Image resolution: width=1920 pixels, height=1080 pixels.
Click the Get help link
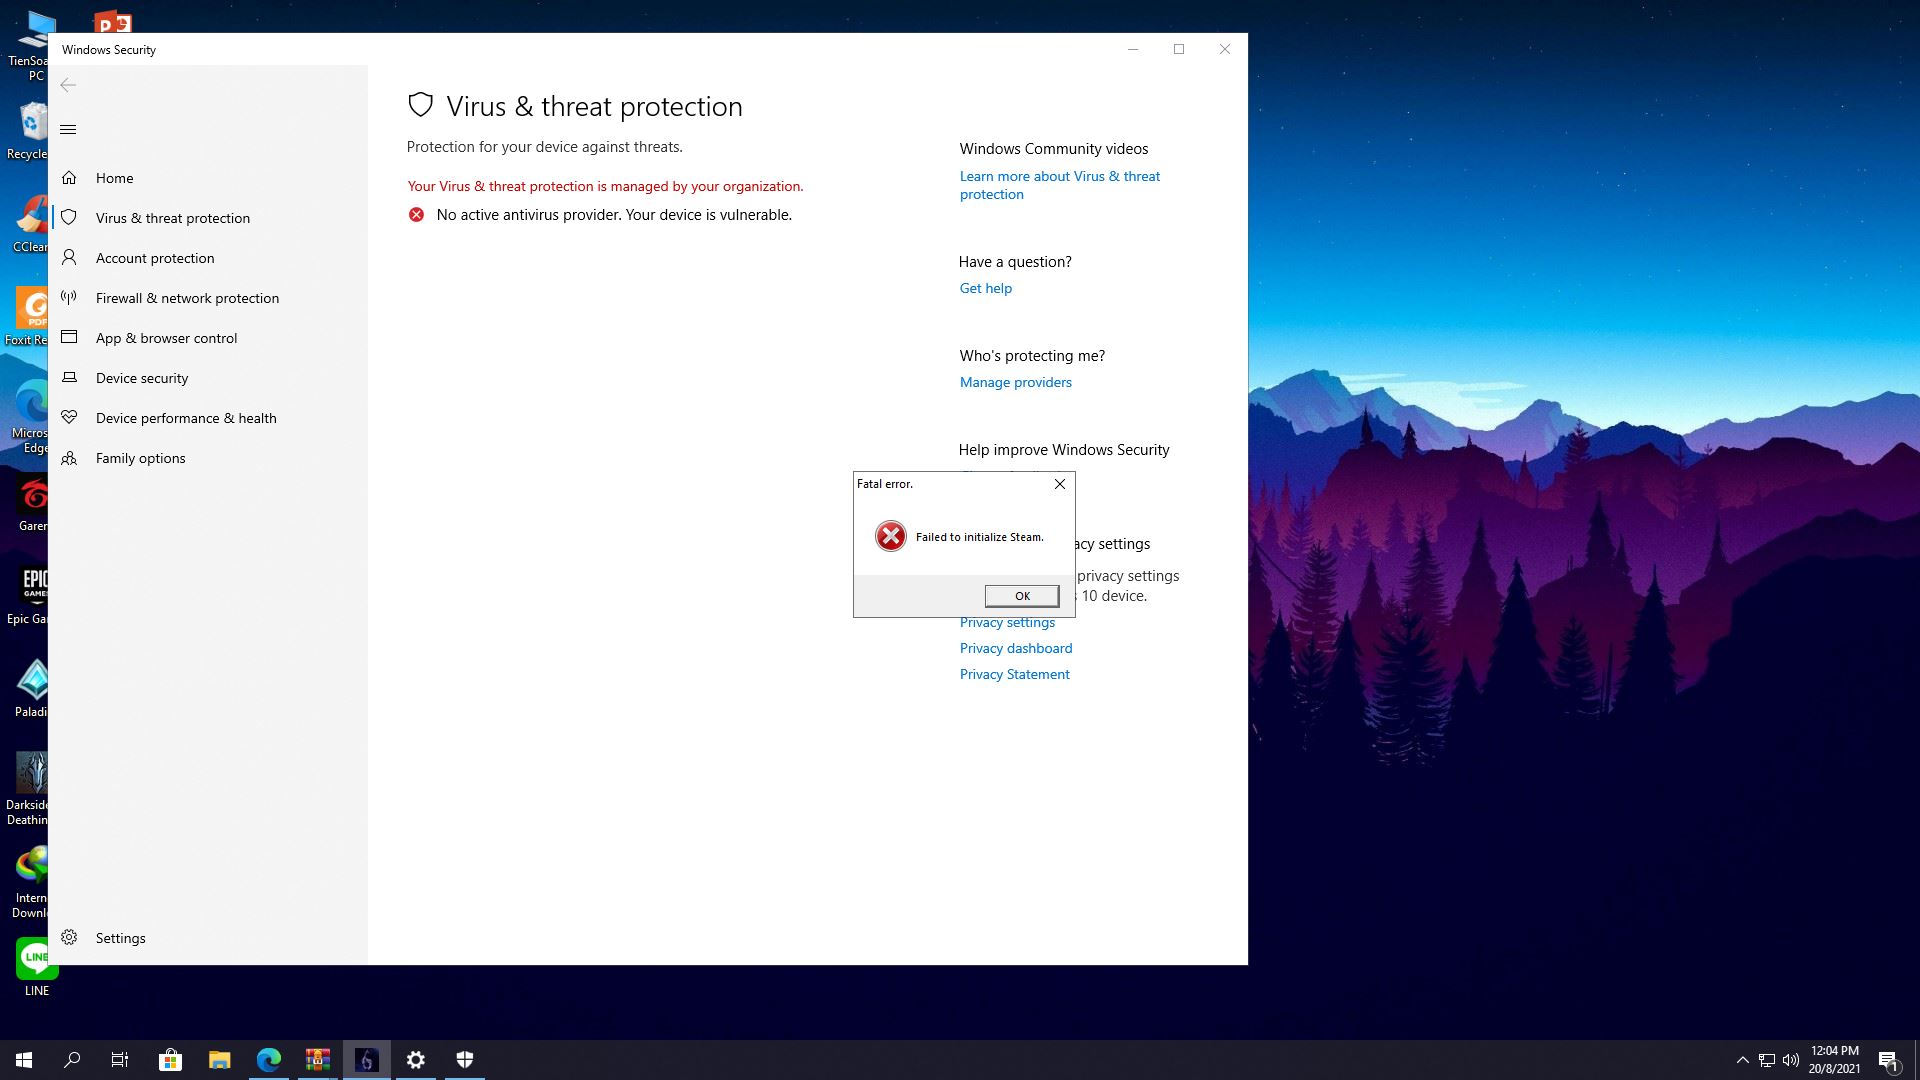985,288
